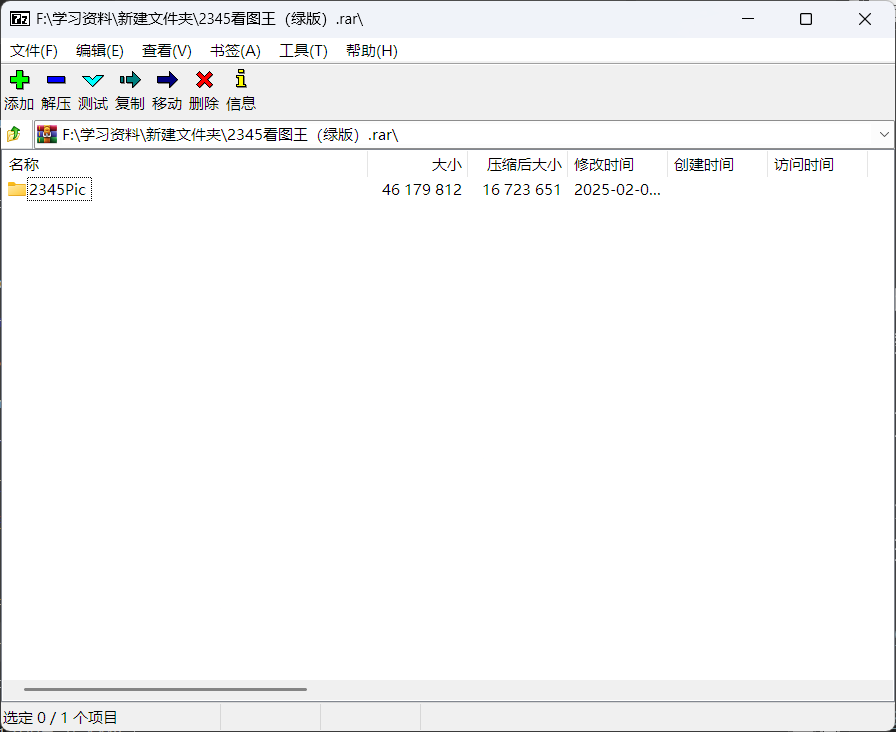
Task: Expand the address bar path dropdown
Action: coord(884,134)
